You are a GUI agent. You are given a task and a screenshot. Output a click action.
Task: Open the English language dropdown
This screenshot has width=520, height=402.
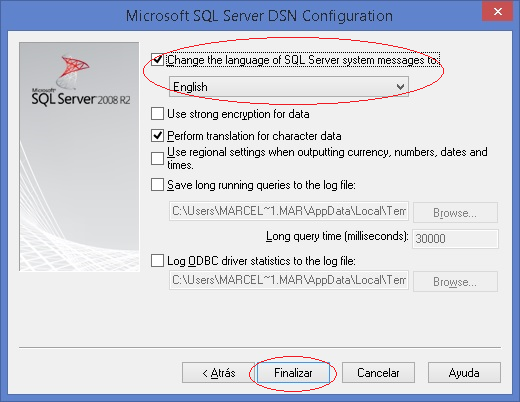click(289, 87)
